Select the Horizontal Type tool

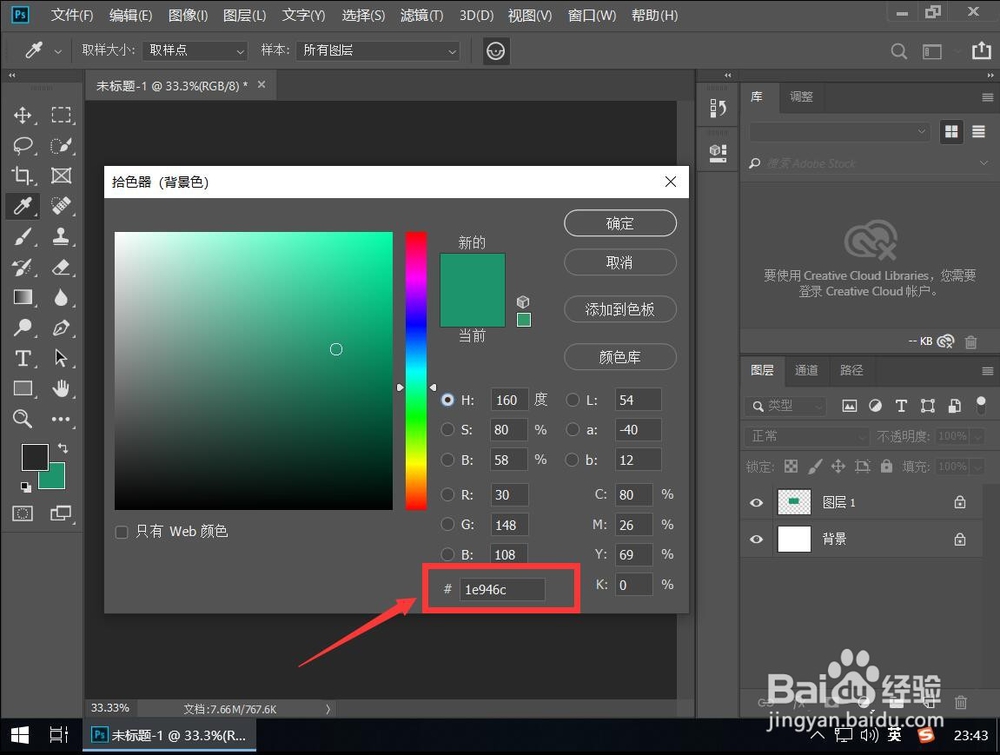point(24,358)
